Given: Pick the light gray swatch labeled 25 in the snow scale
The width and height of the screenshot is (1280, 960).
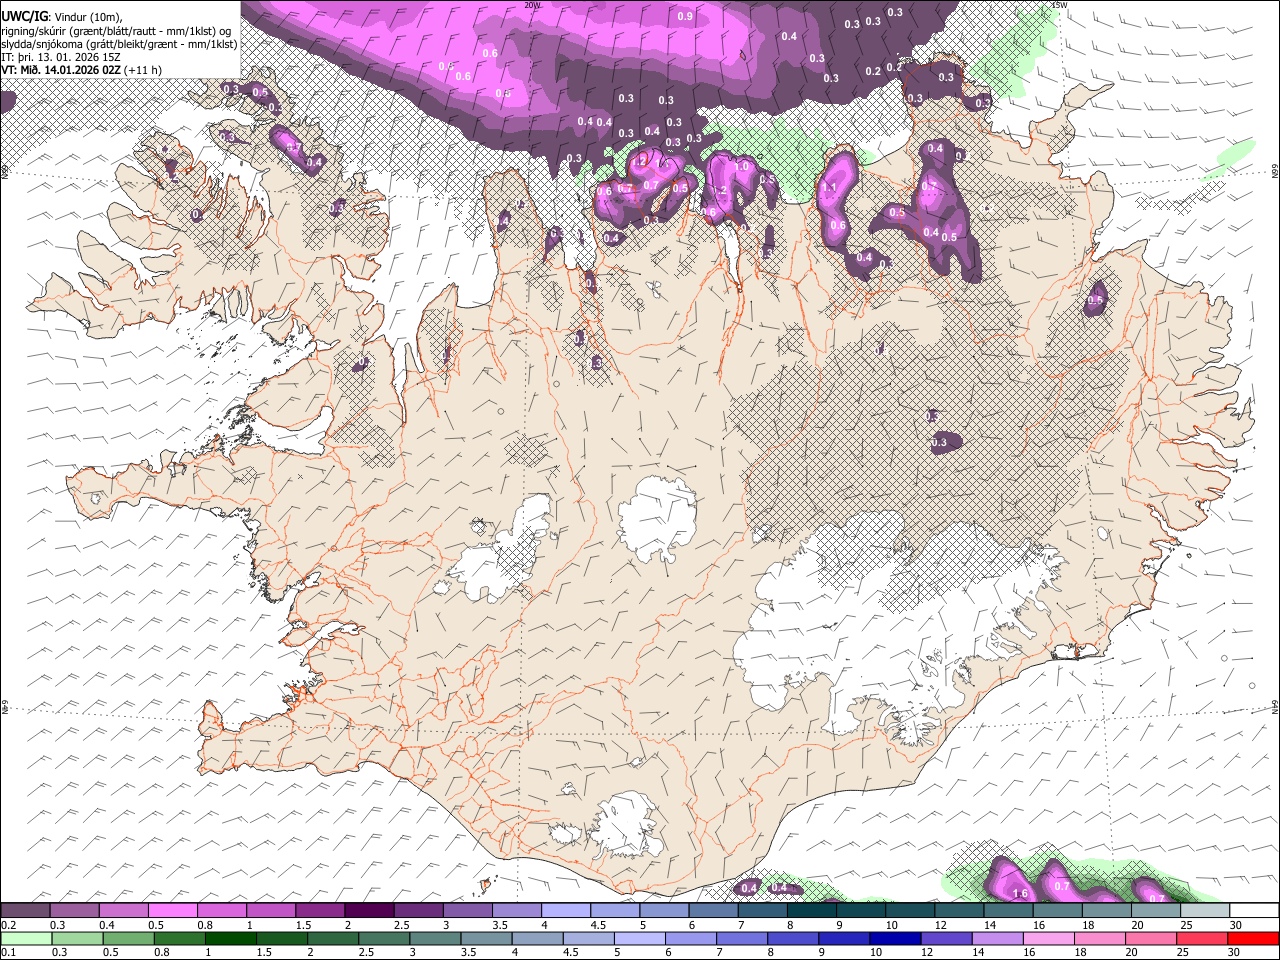Looking at the screenshot, I should [1204, 911].
